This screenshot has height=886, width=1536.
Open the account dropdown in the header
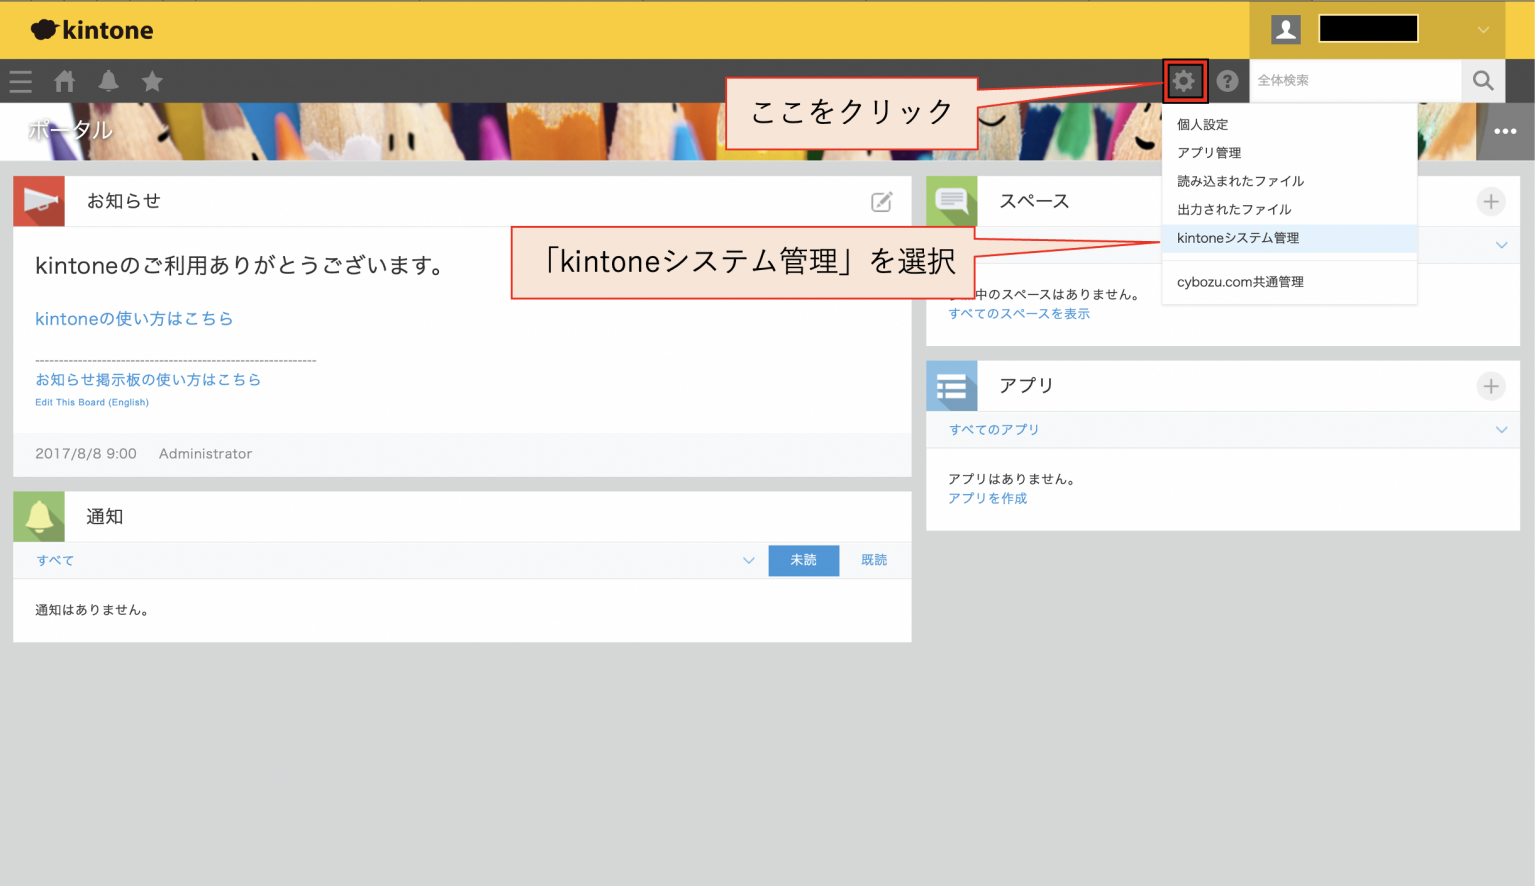tap(1484, 29)
